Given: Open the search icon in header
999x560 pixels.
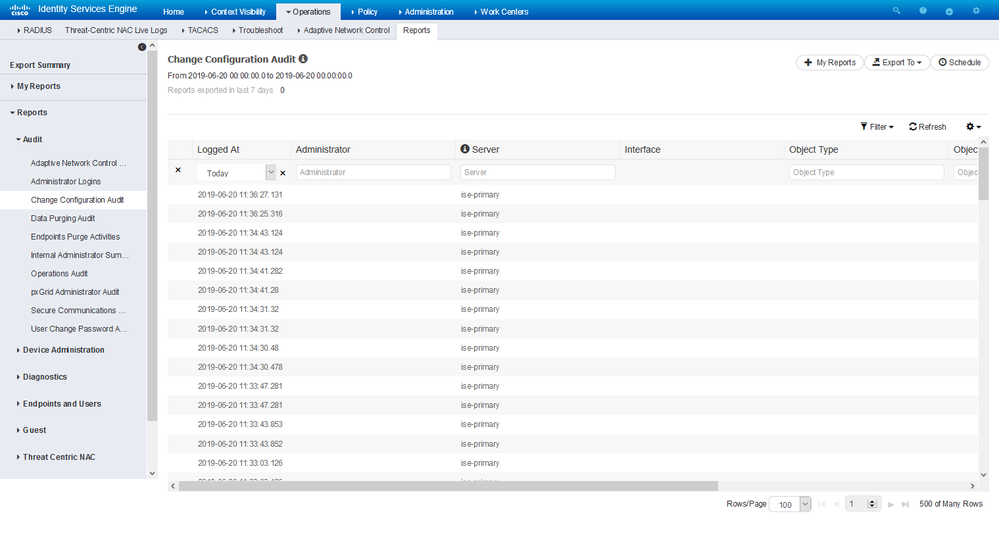Looking at the screenshot, I should click(896, 11).
